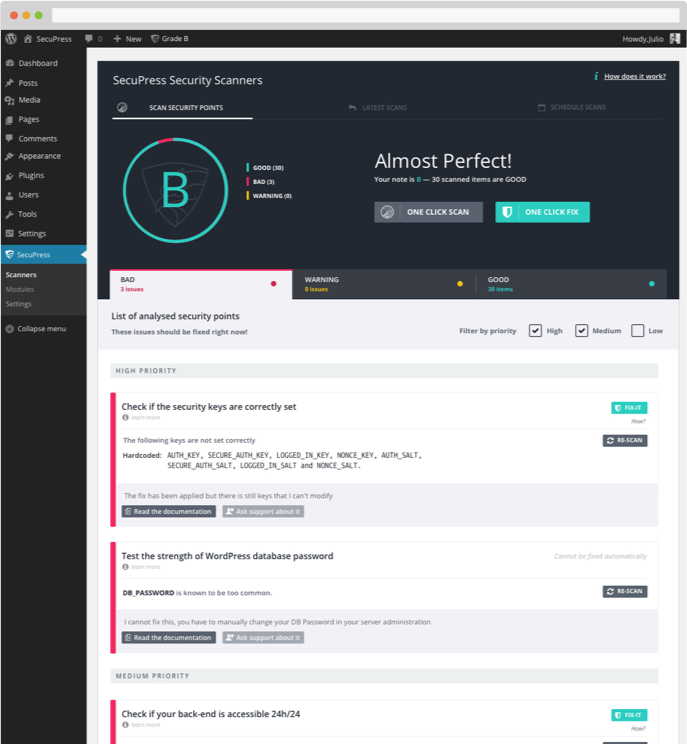
Task: Open the SecuPress Settings submenu item
Action: [19, 304]
